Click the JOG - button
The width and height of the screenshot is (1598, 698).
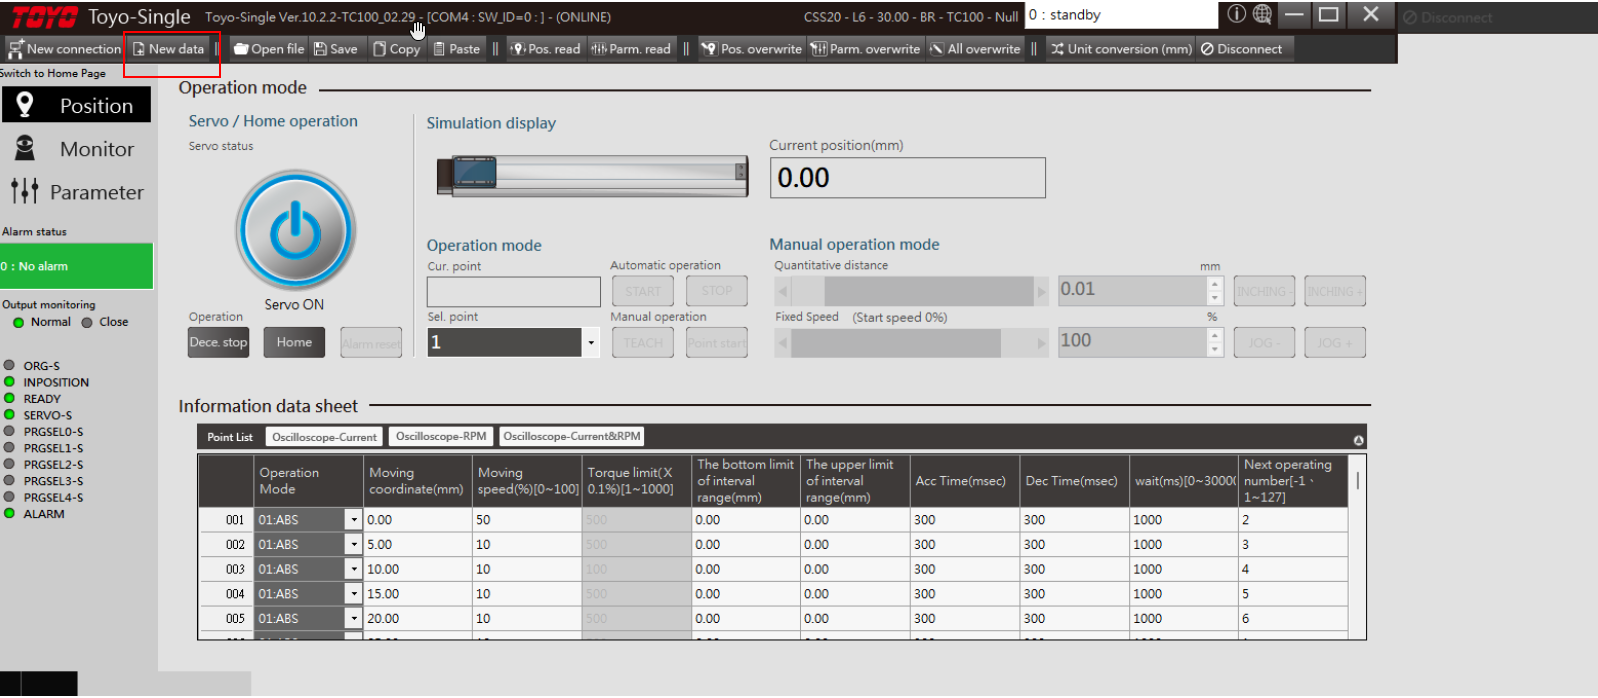[1264, 343]
